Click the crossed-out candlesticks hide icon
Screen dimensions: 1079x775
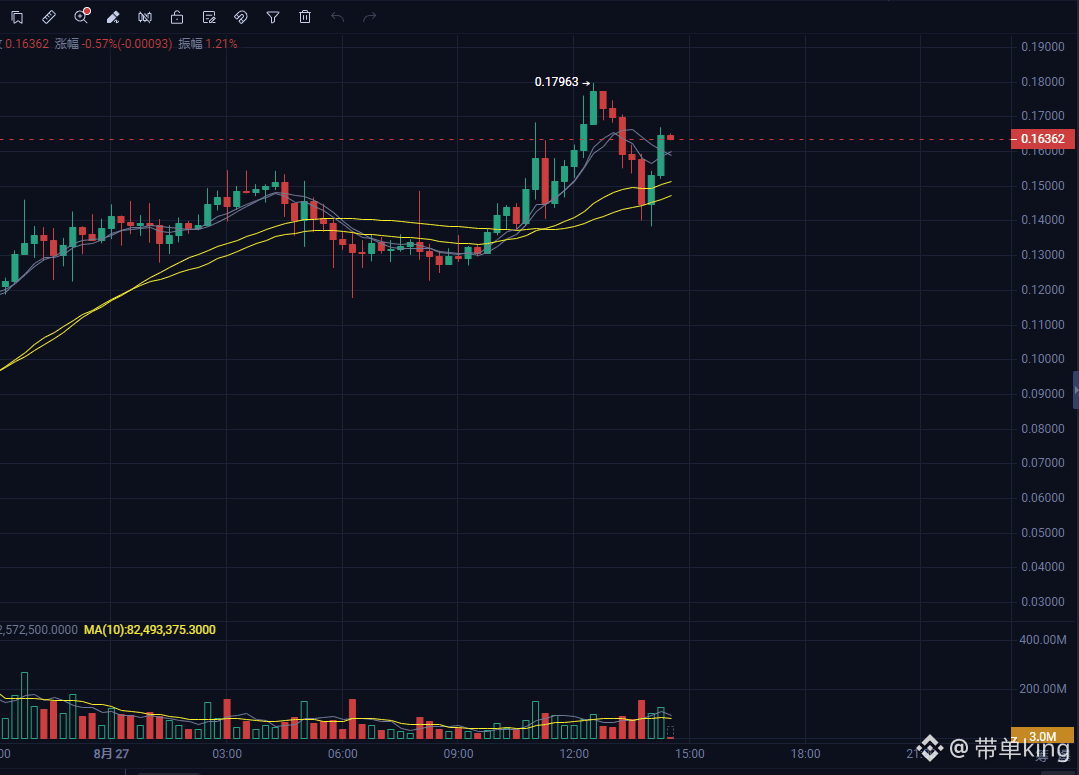tap(145, 17)
